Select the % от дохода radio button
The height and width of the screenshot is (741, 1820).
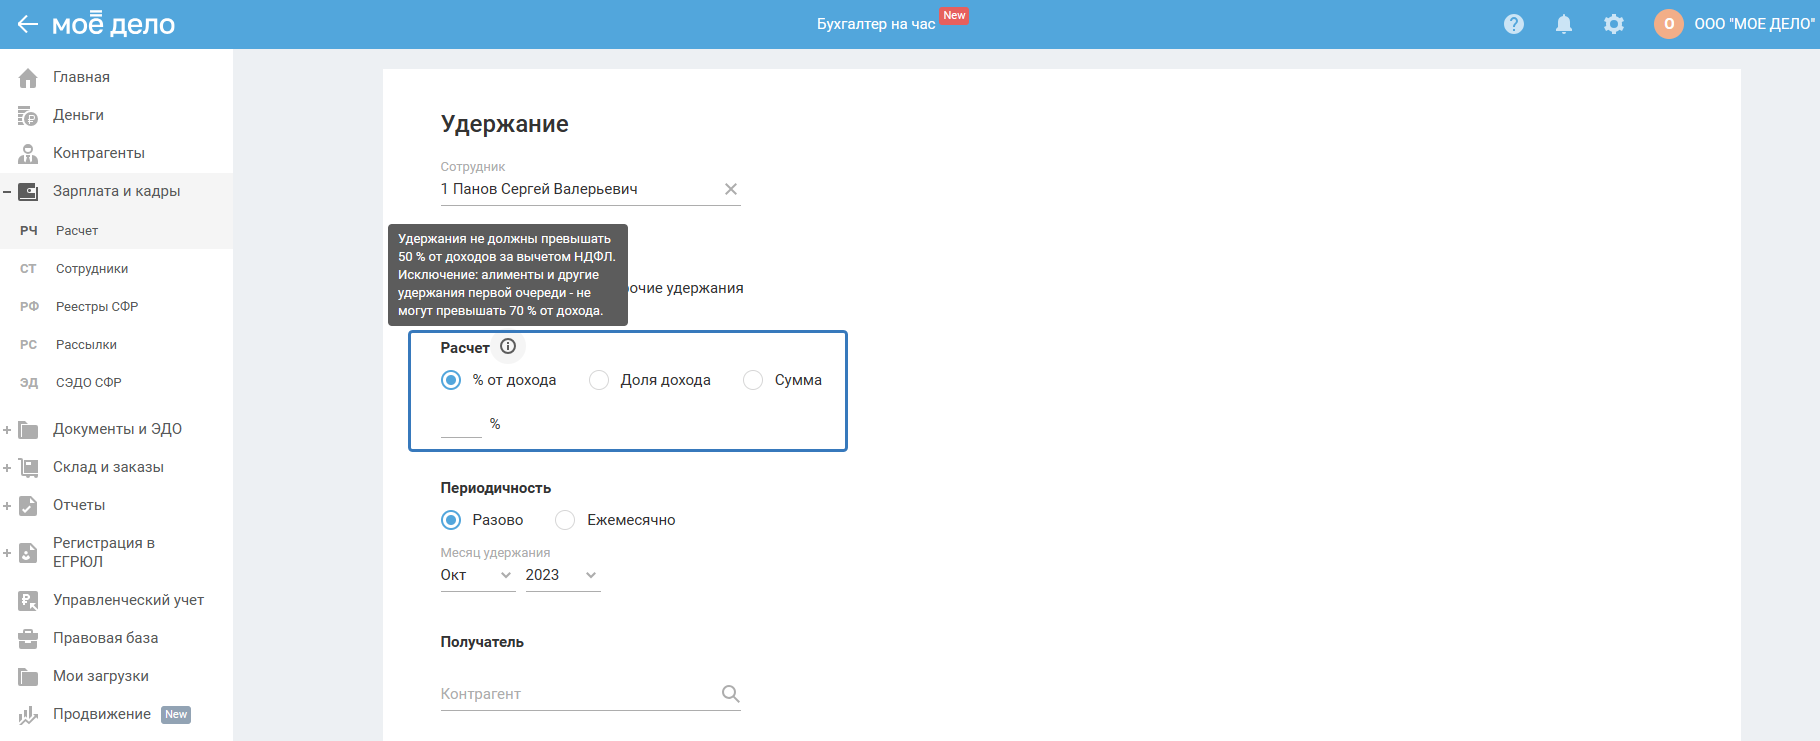[451, 380]
